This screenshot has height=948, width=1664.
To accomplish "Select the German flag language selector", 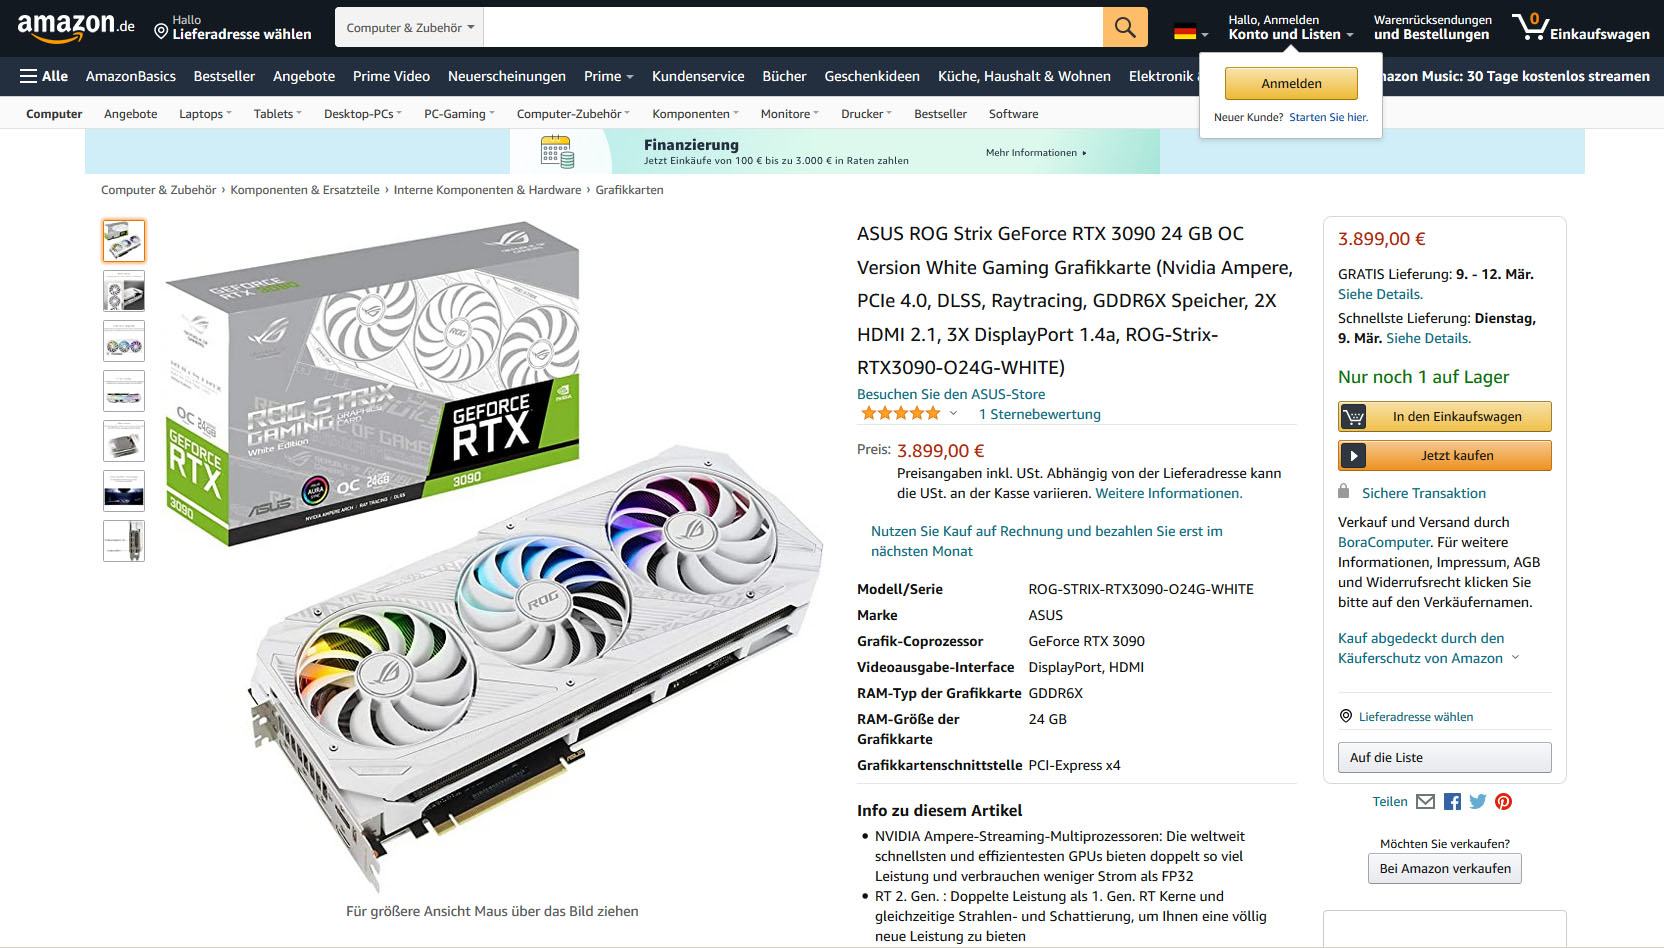I will click(1190, 32).
